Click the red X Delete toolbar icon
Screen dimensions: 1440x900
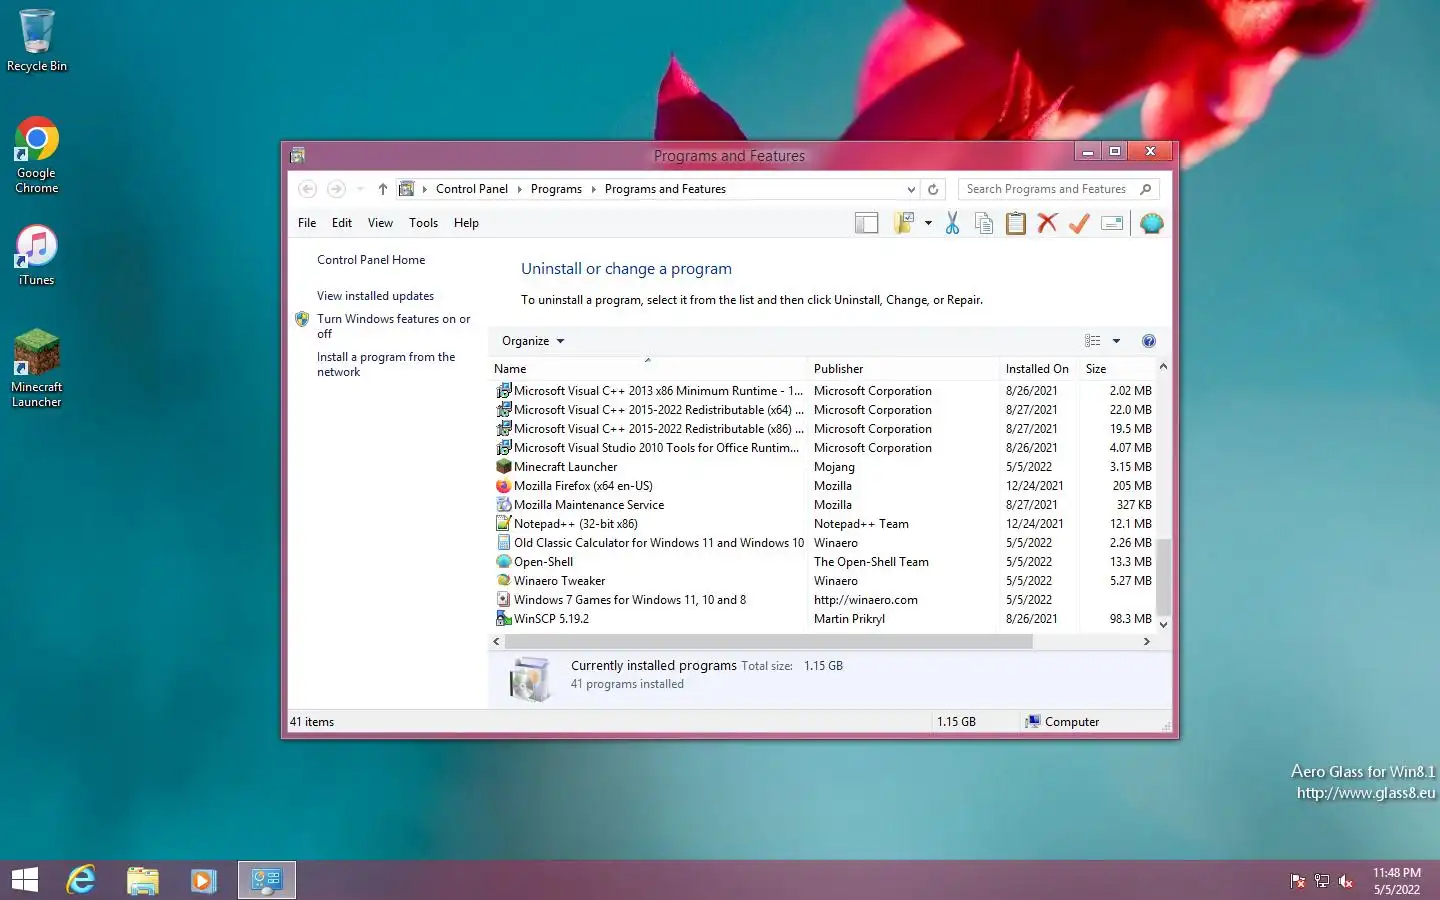click(1047, 223)
